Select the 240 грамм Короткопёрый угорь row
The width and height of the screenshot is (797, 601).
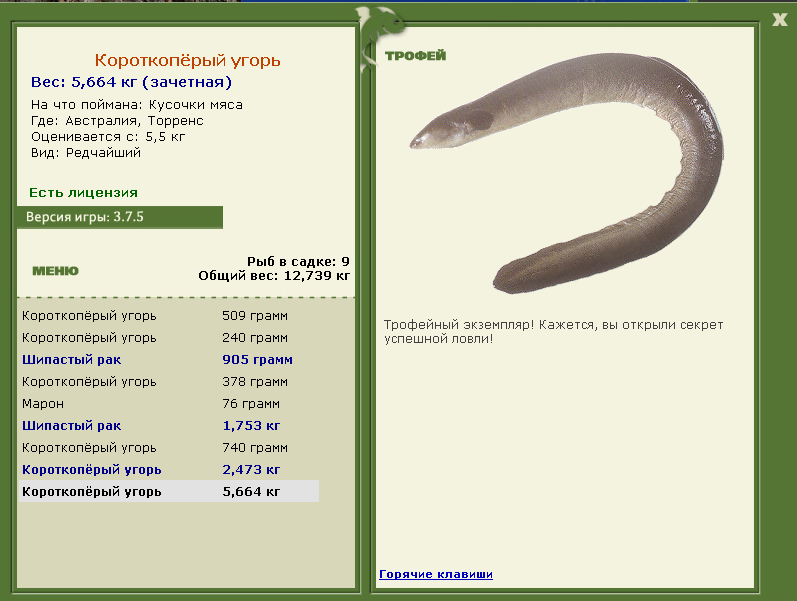(x=169, y=338)
